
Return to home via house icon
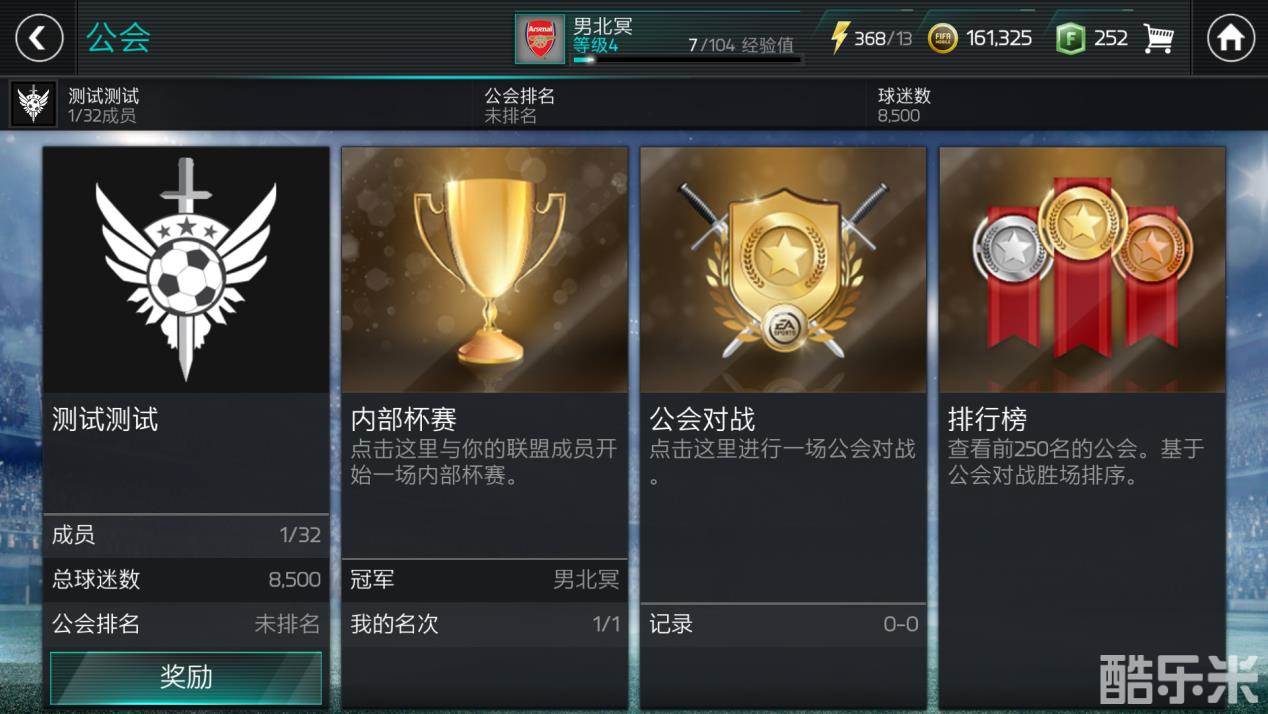(1231, 38)
